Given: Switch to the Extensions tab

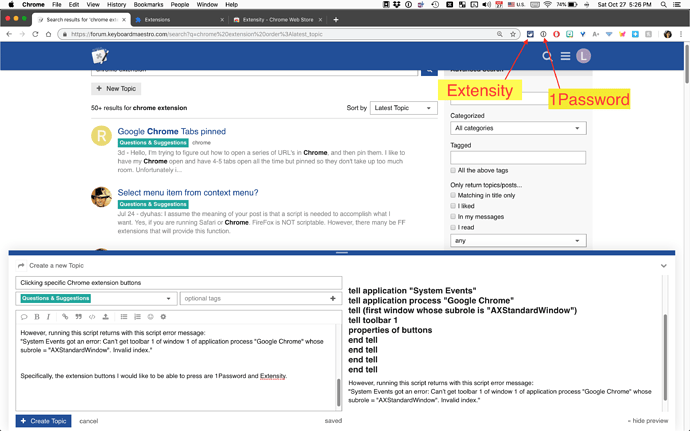Looking at the screenshot, I should pyautogui.click(x=180, y=20).
